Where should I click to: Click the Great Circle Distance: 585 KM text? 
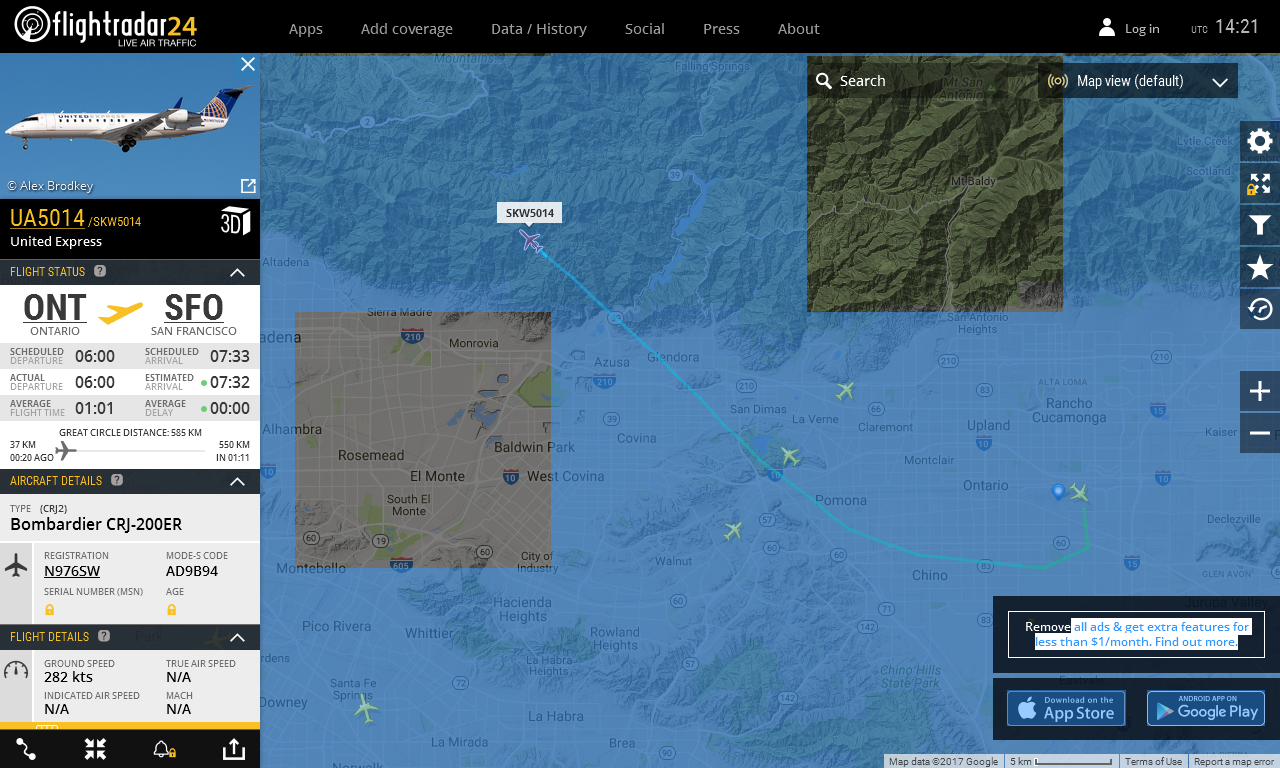tap(131, 433)
